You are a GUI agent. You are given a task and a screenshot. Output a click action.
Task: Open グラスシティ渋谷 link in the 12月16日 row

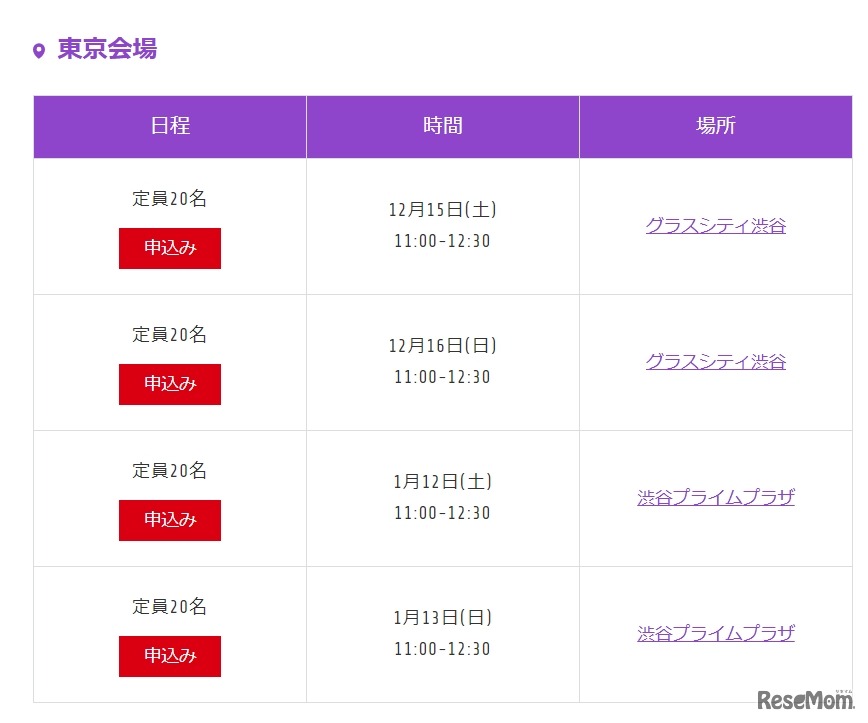(x=716, y=362)
